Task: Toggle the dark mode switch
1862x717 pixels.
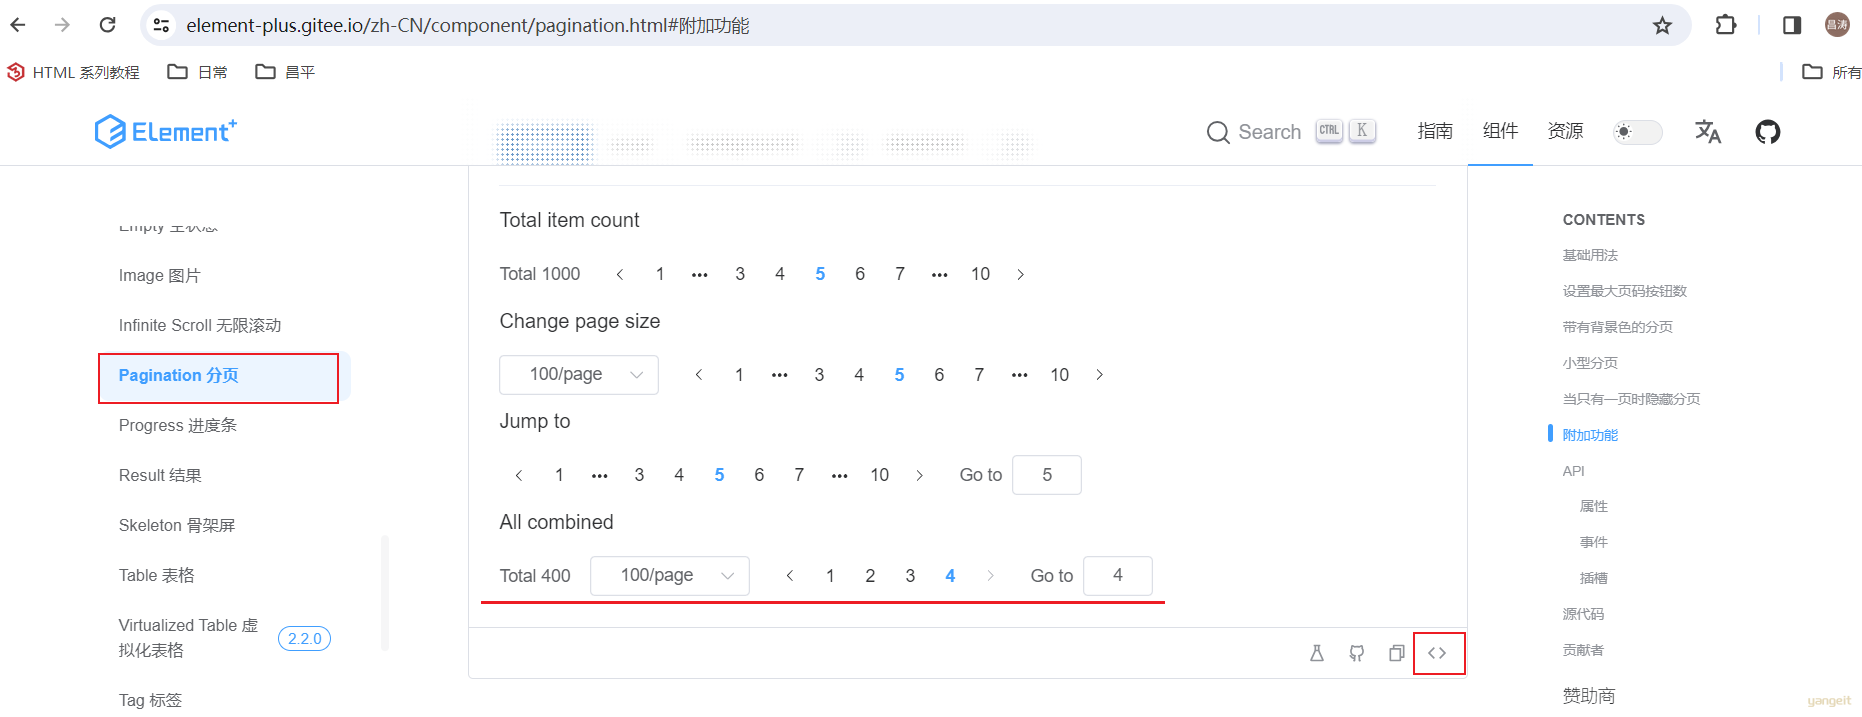Action: pyautogui.click(x=1638, y=132)
